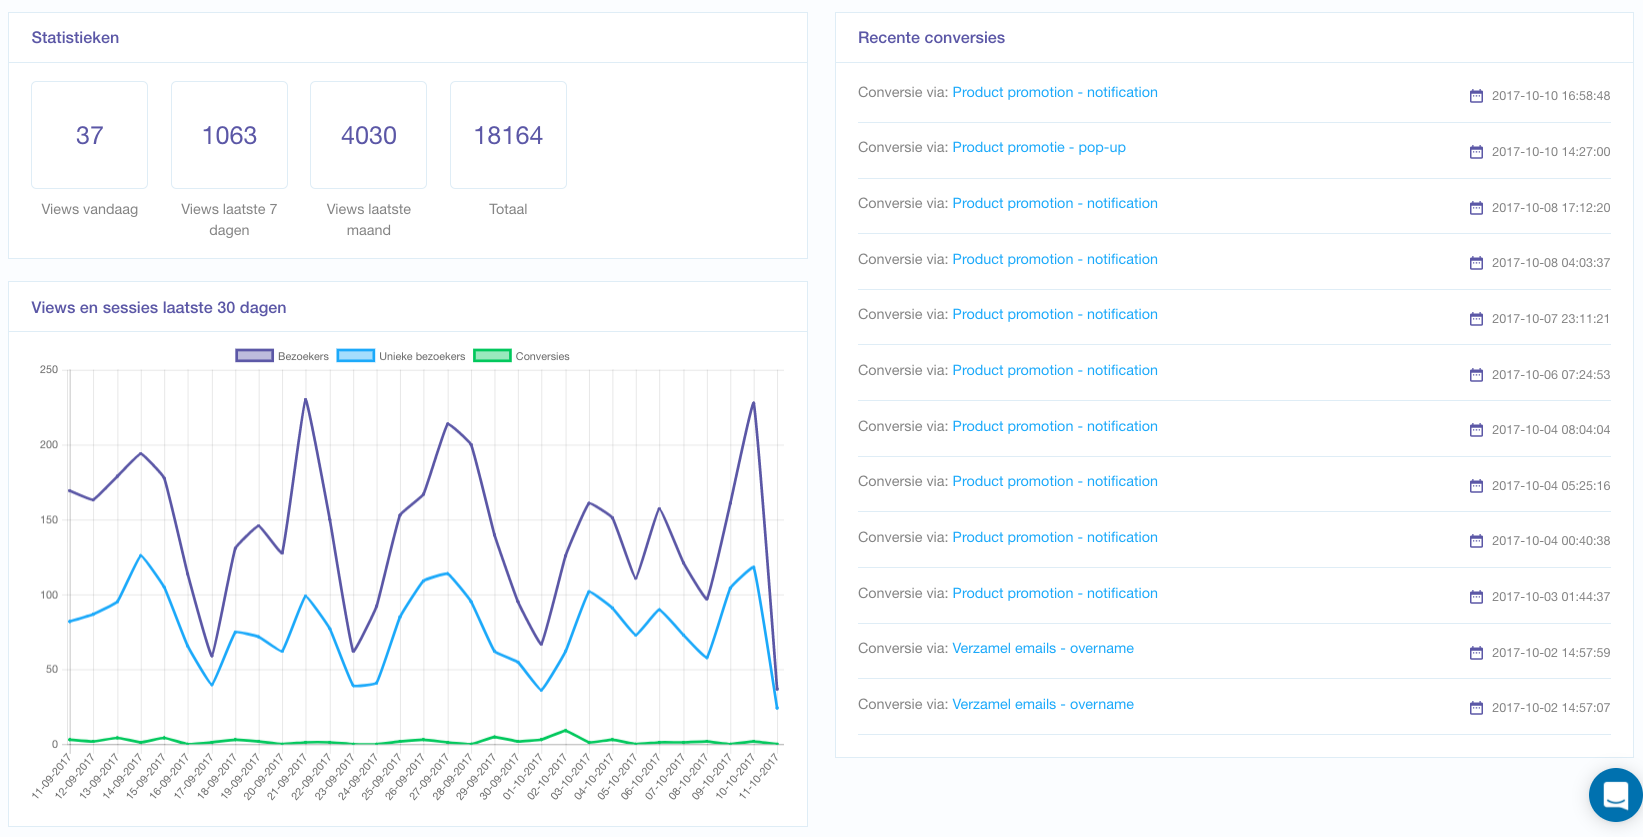The width and height of the screenshot is (1643, 837).
Task: Click calendar icon beside 2017-10-07 23:11:21
Action: 1476,319
